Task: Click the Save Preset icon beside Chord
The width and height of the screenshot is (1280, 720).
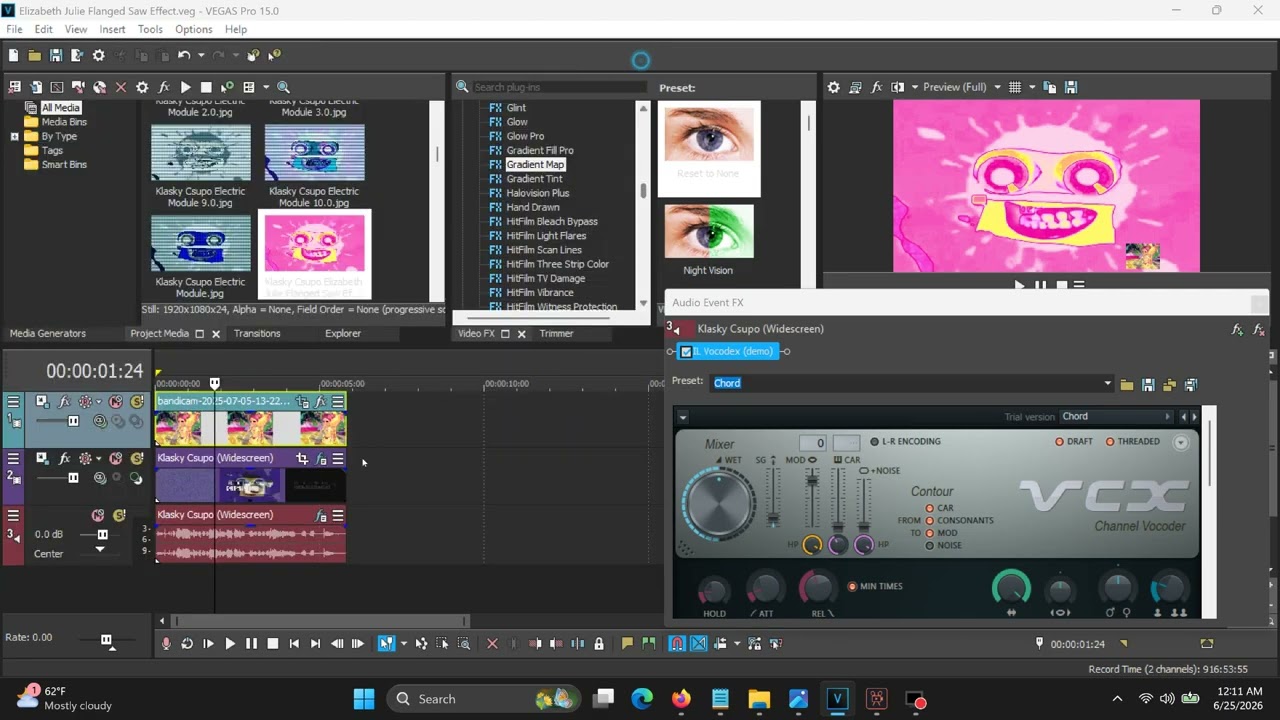Action: 1148,384
